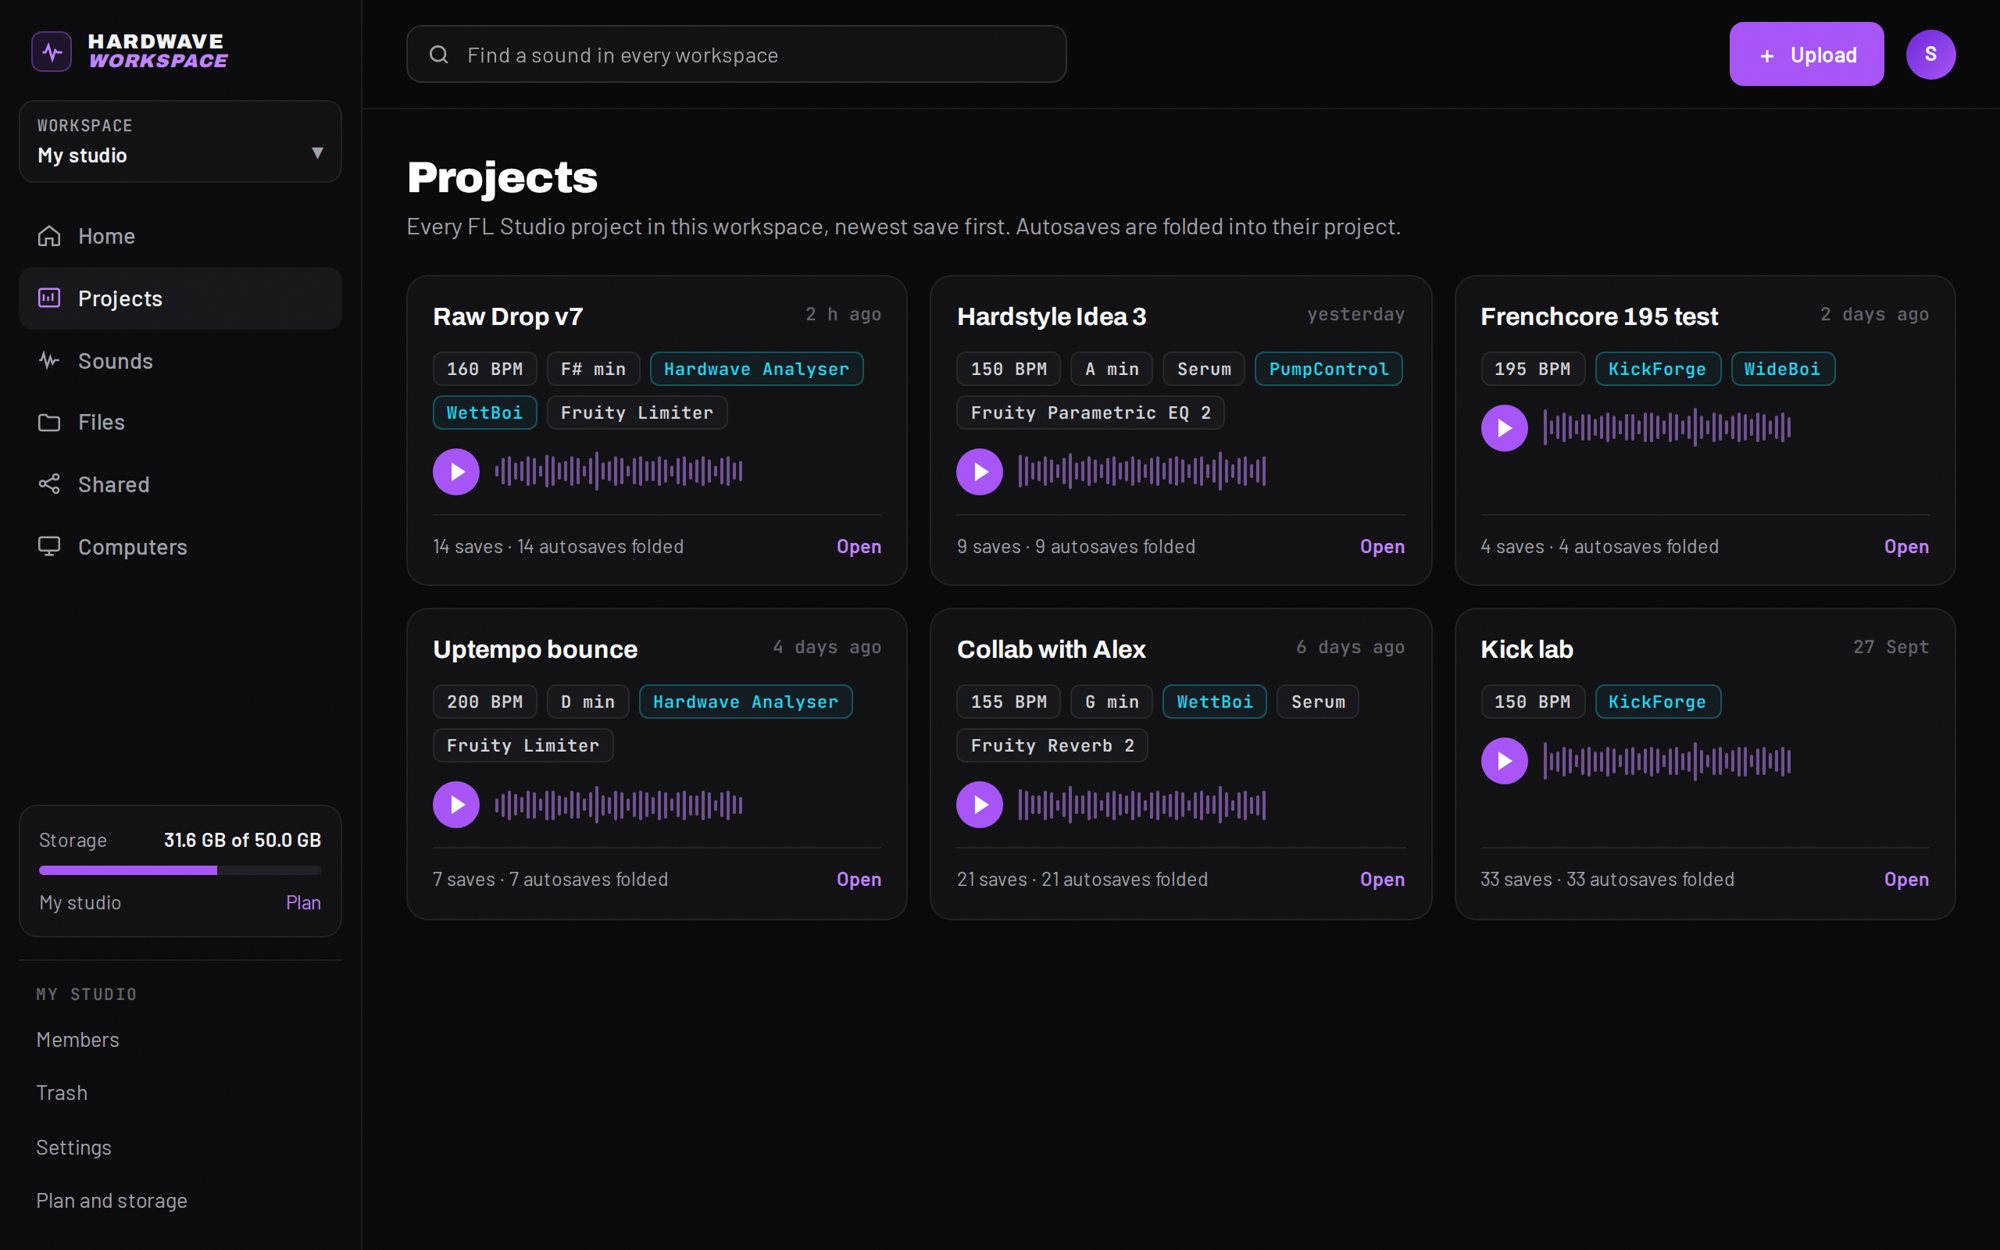This screenshot has height=1250, width=2000.
Task: Click the Projects icon in sidebar
Action: pyautogui.click(x=49, y=298)
